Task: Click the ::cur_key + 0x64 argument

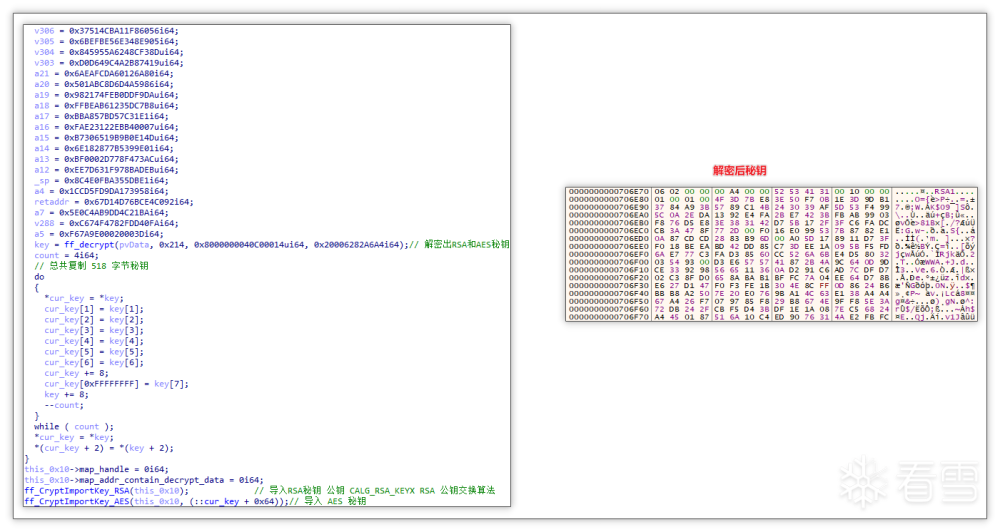Action: click(x=235, y=501)
